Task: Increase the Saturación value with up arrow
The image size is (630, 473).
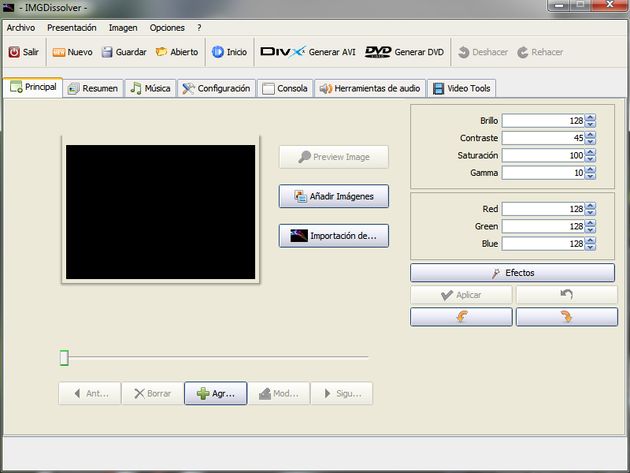Action: pos(590,152)
